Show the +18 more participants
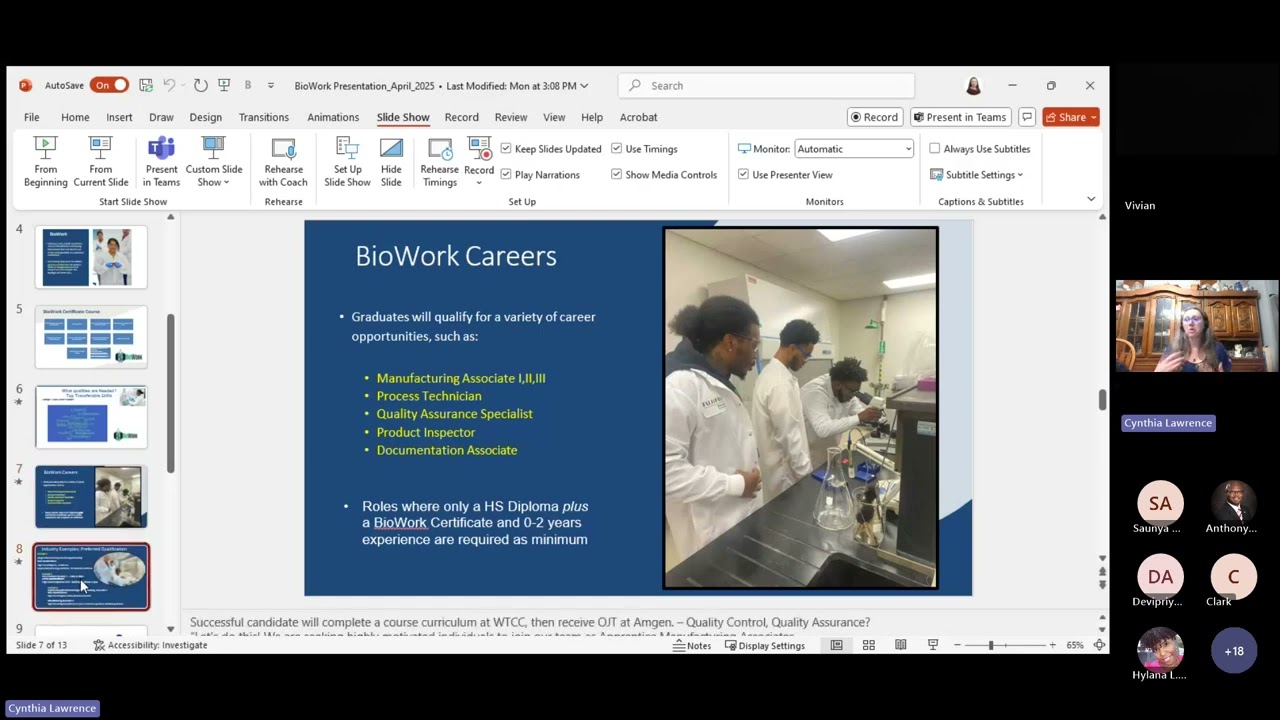This screenshot has width=1280, height=720. [1234, 651]
